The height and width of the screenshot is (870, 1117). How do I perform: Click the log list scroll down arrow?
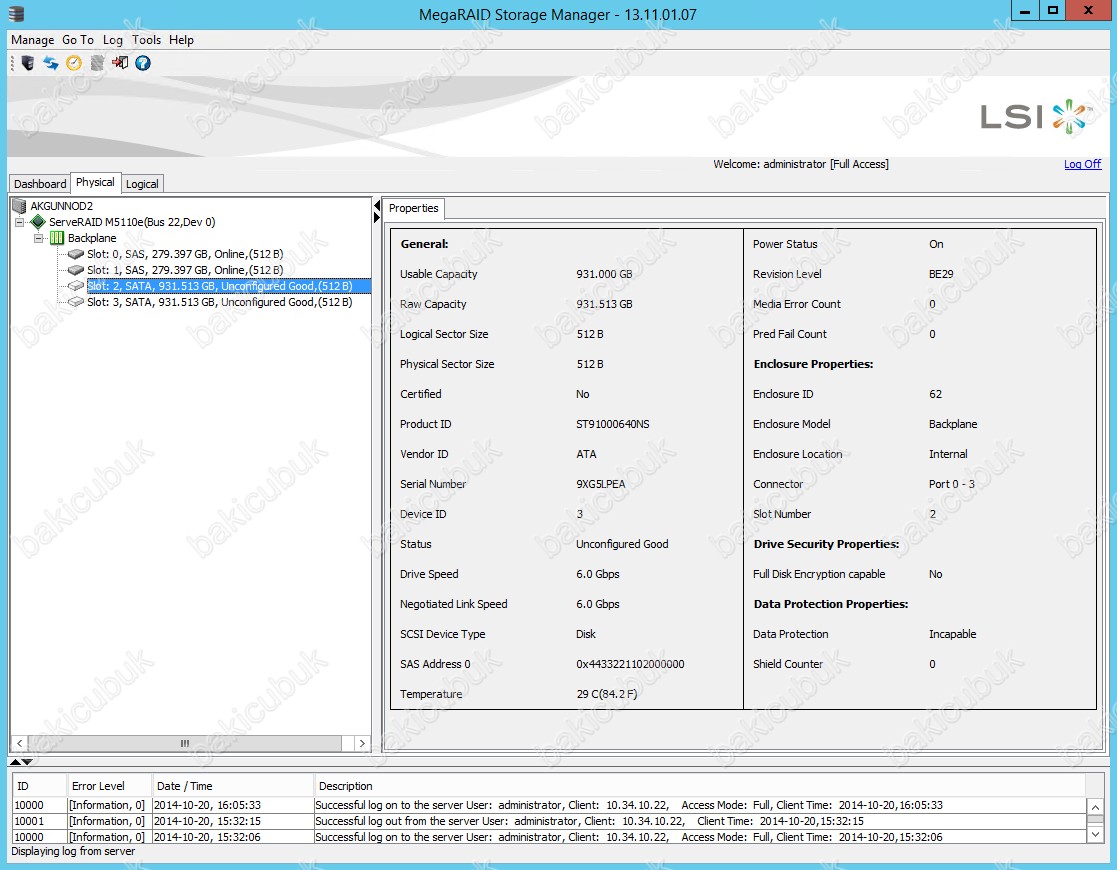click(1096, 834)
